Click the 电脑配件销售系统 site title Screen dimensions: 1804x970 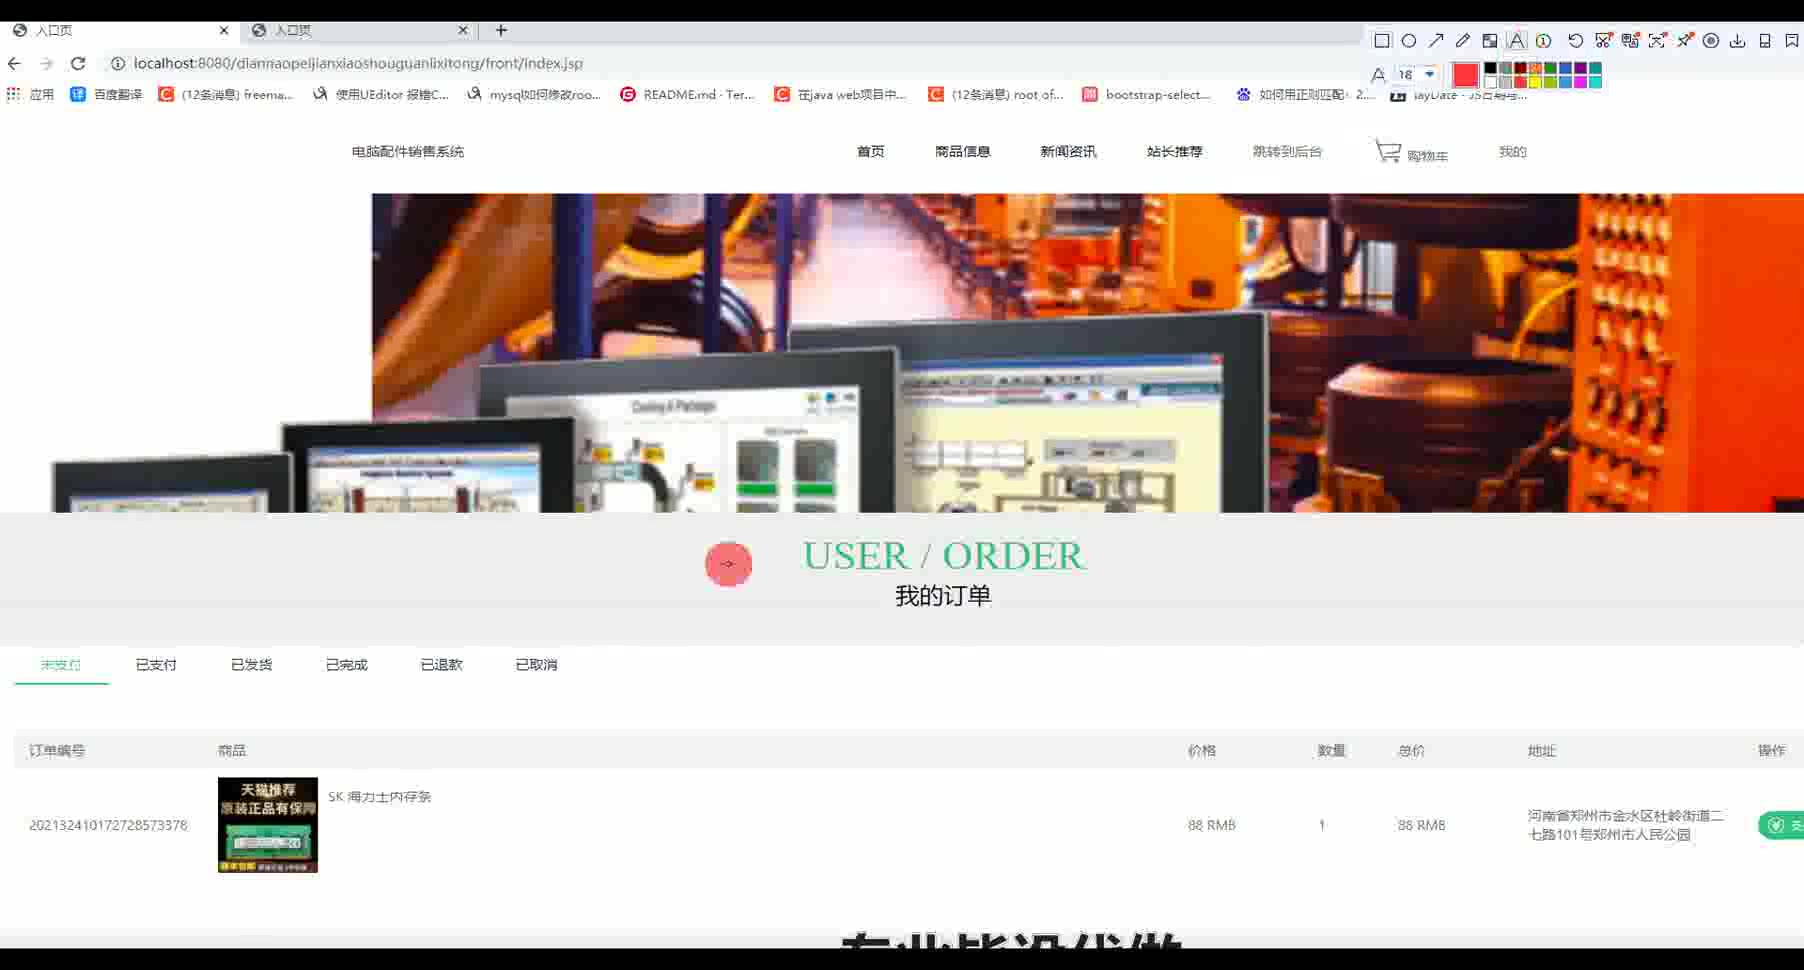pyautogui.click(x=408, y=152)
